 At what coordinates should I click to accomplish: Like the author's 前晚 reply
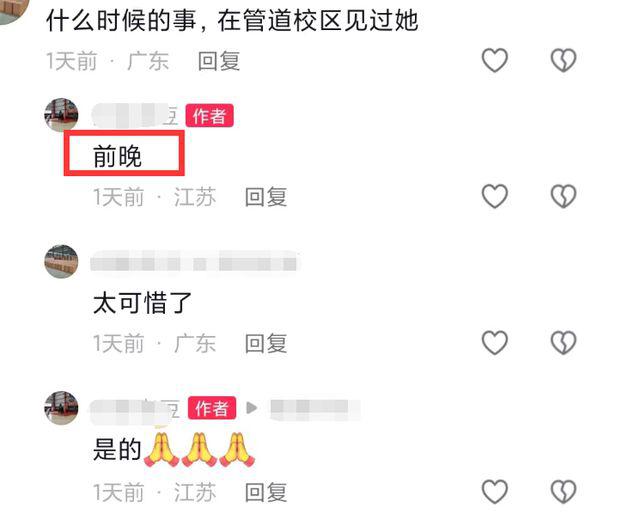click(x=495, y=196)
